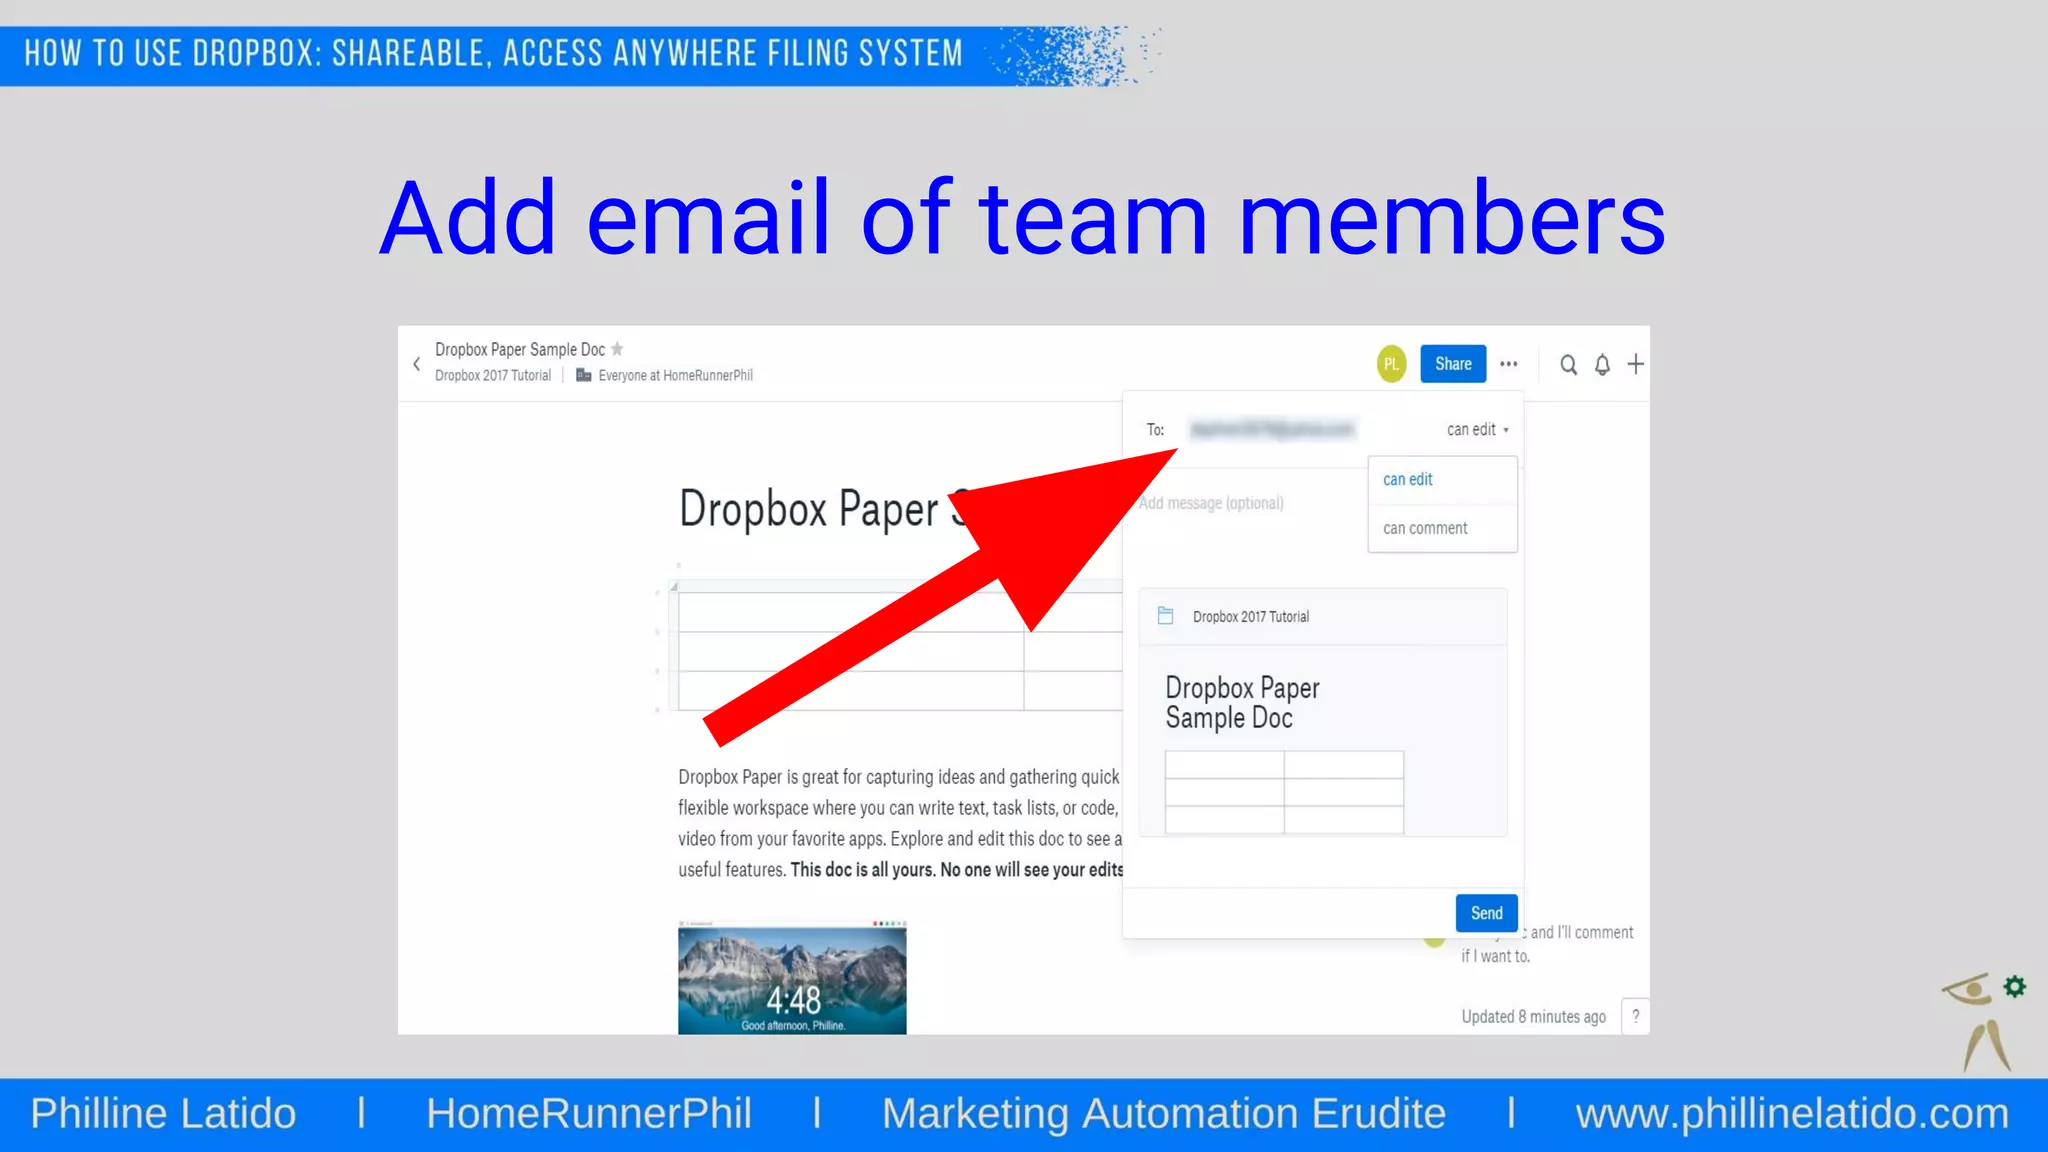Open the notifications bell

(1602, 365)
